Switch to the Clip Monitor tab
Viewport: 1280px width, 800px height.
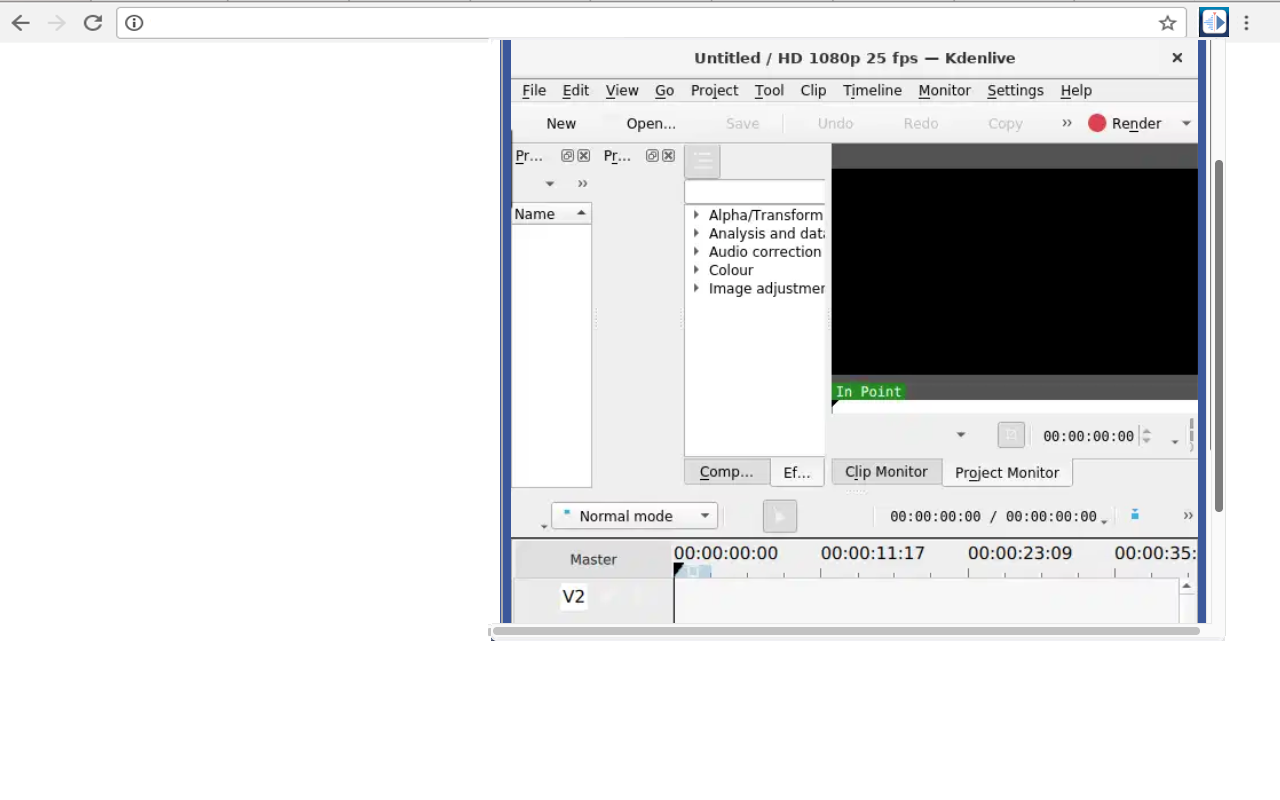tap(886, 472)
